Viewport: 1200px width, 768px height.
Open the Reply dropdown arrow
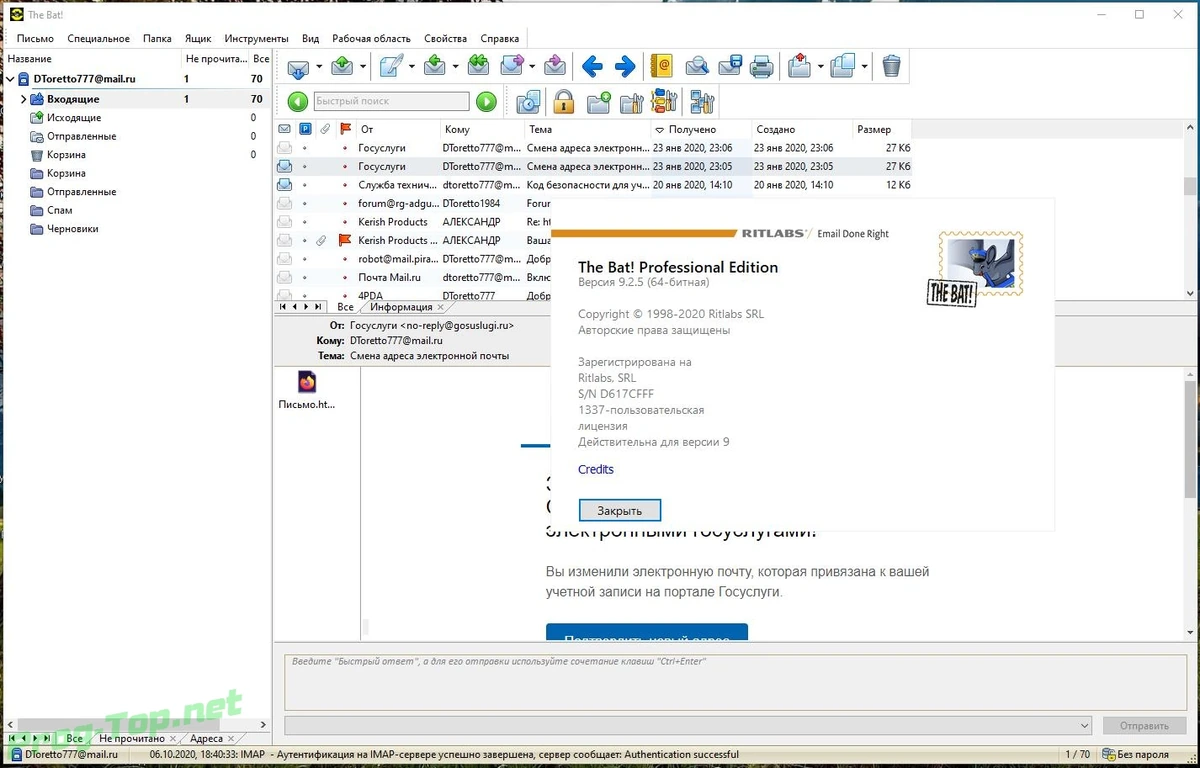tap(456, 67)
